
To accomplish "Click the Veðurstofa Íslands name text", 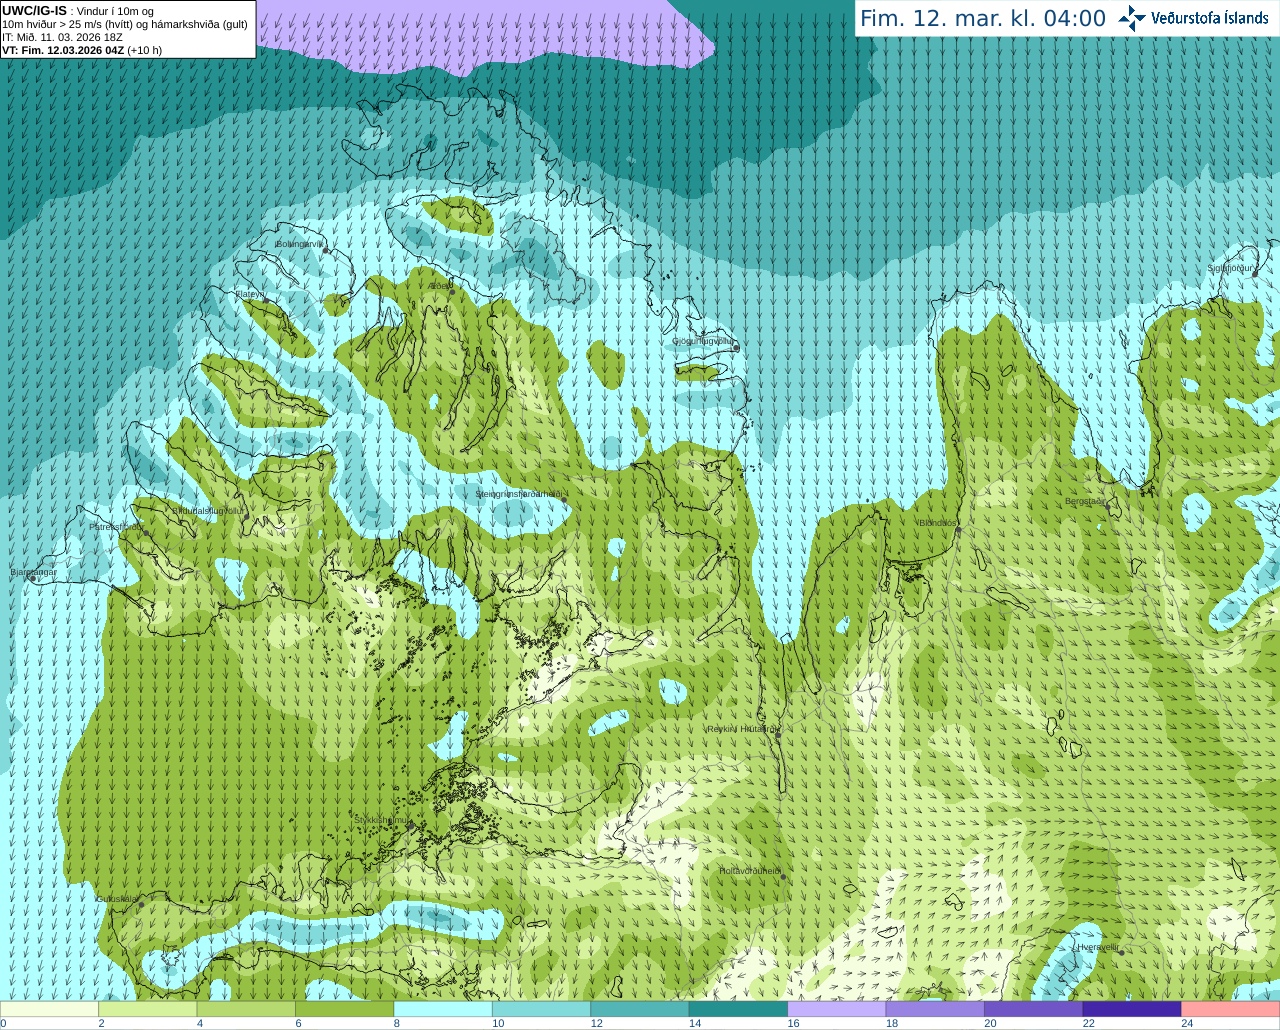I will (1209, 18).
